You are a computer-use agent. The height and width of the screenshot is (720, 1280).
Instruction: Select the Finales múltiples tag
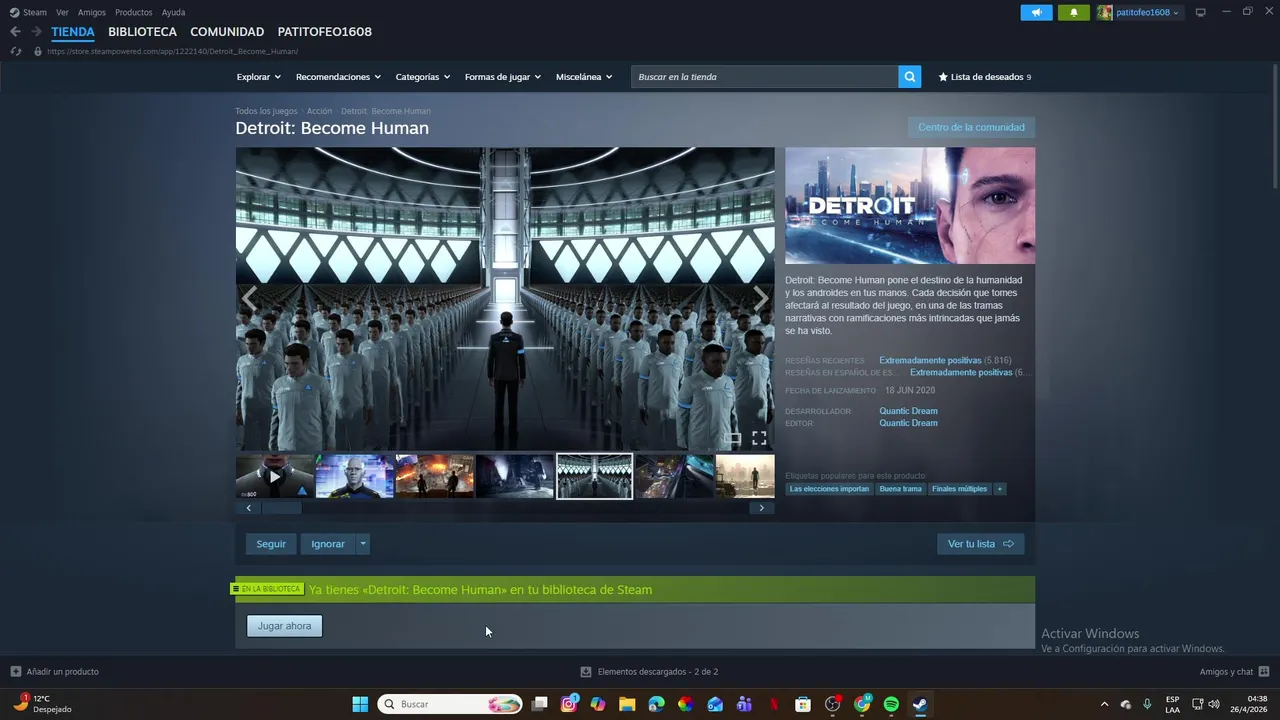tap(959, 489)
